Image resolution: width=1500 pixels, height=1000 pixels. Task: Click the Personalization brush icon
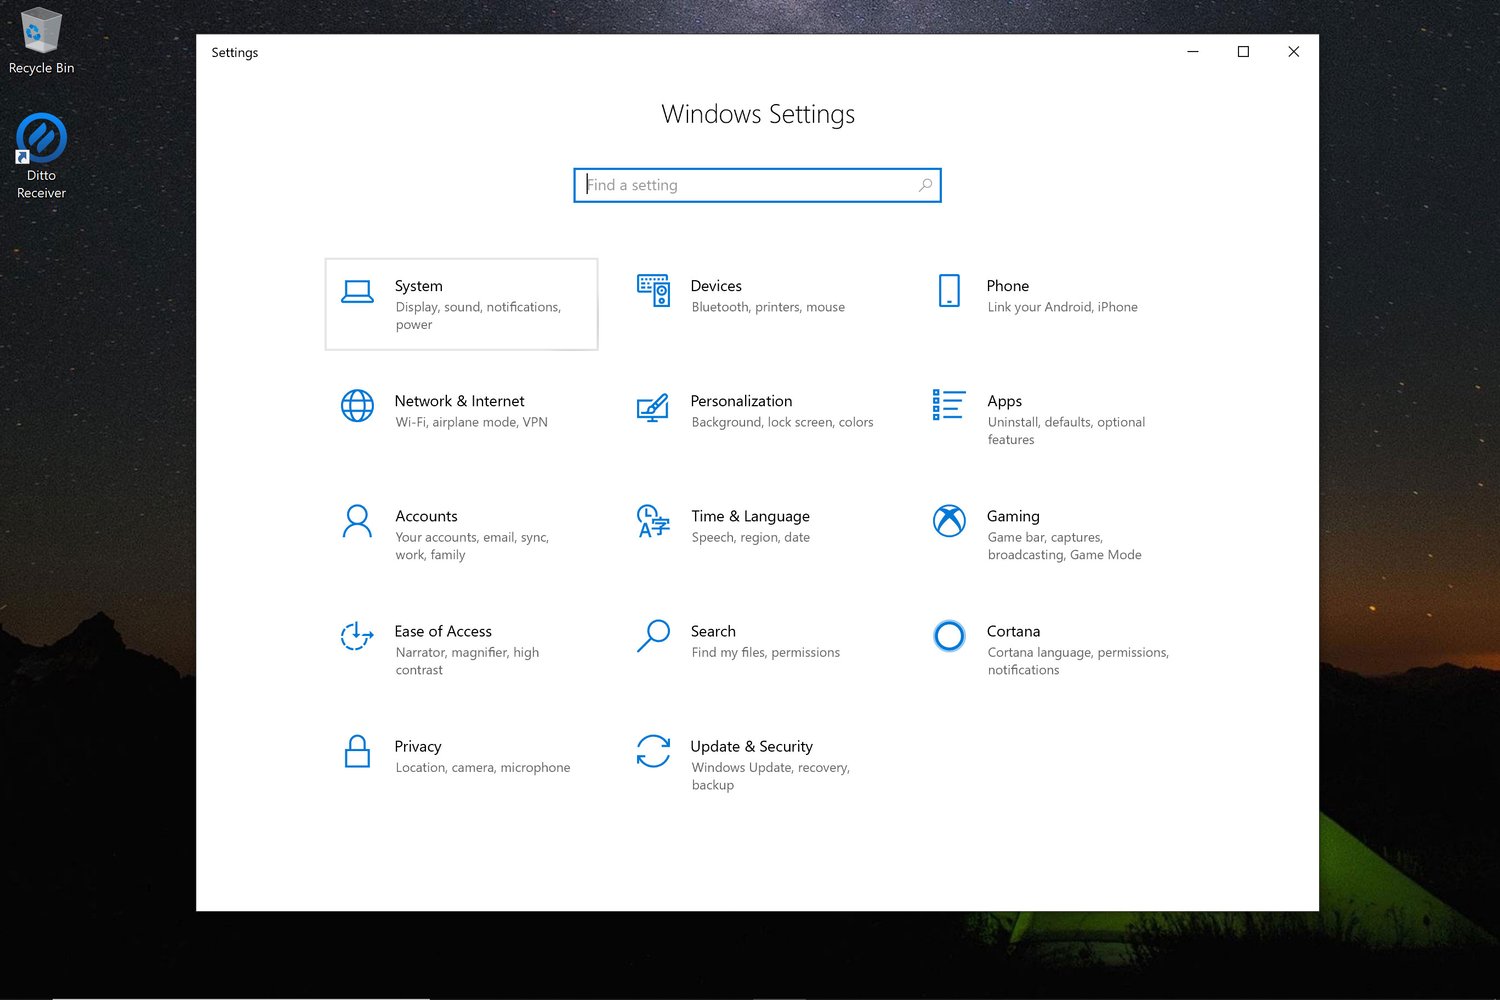653,406
